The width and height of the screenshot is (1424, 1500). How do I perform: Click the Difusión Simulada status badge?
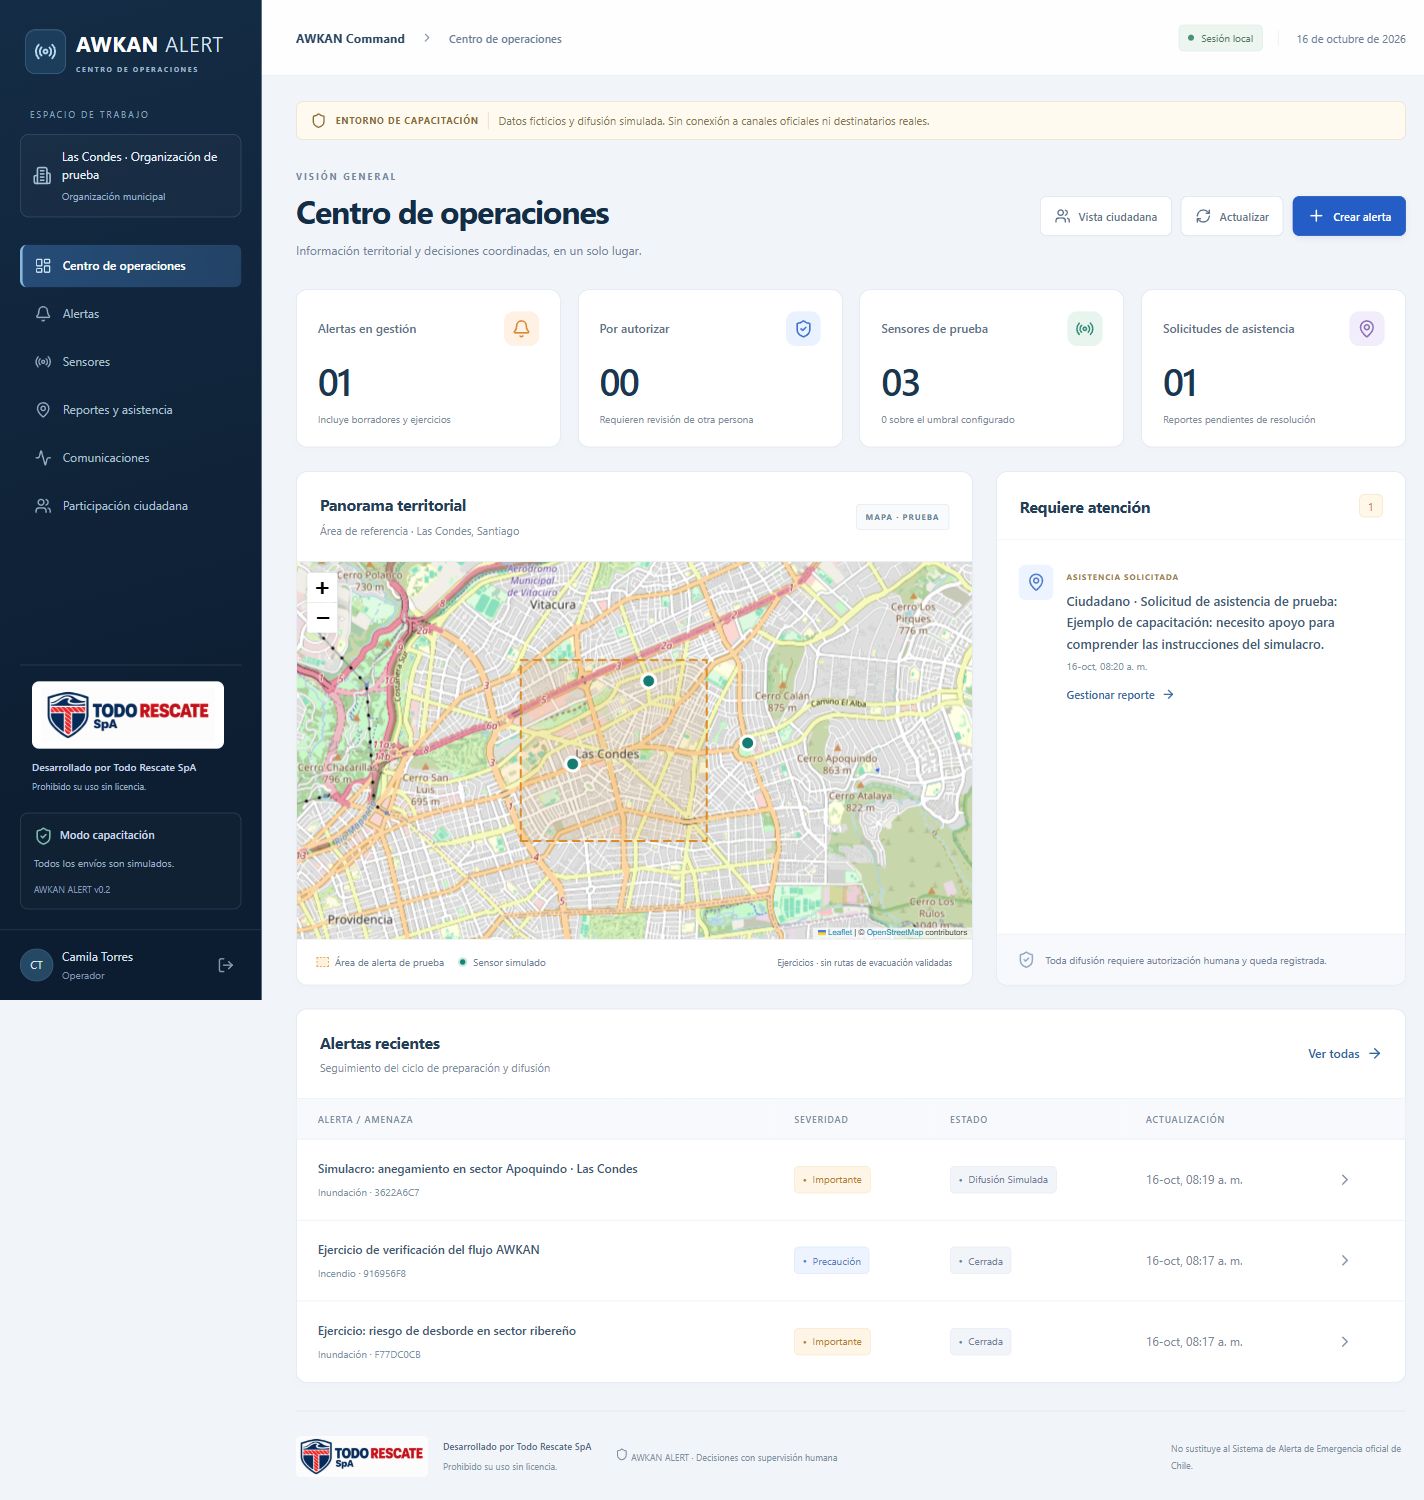pos(1003,1180)
